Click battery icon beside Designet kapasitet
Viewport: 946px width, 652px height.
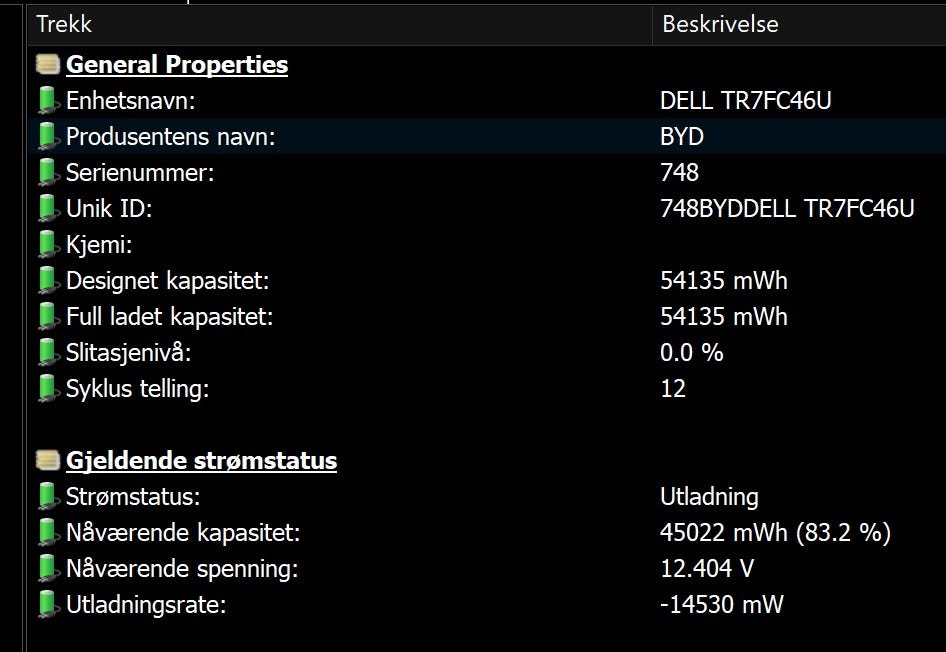tap(48, 281)
